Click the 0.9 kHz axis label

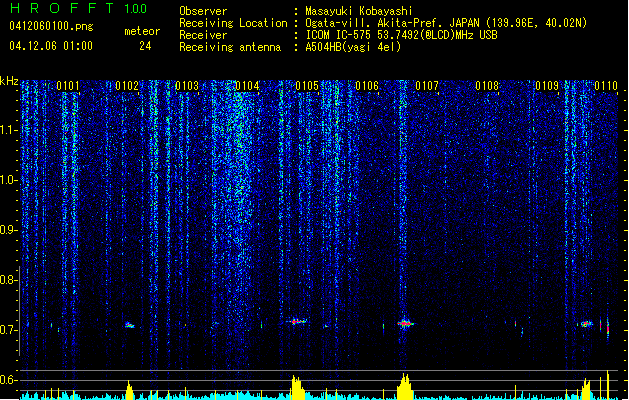pos(9,230)
